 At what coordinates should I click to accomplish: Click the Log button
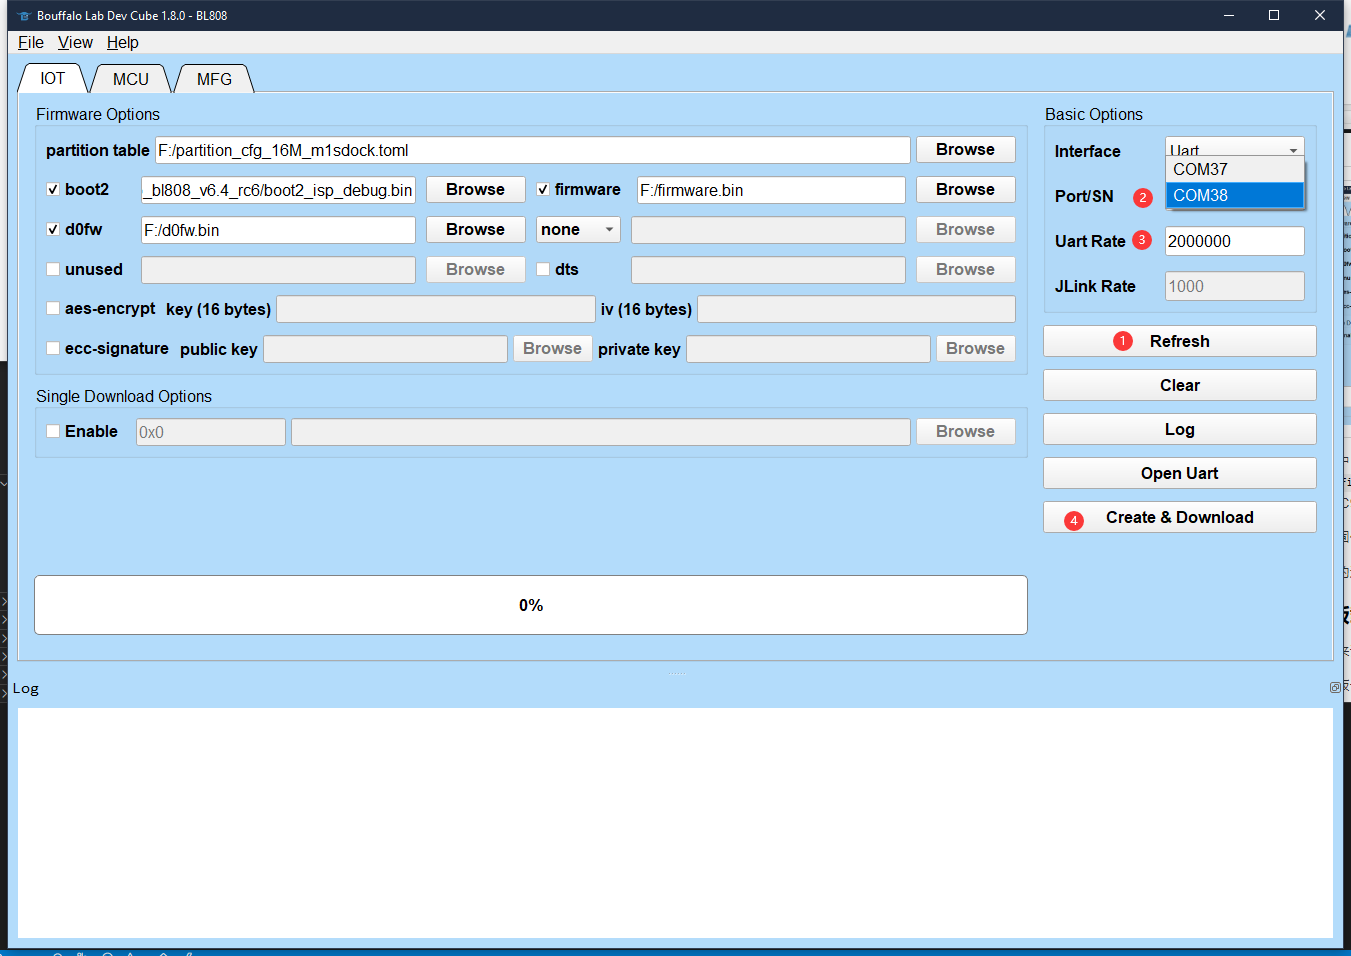coord(1179,429)
